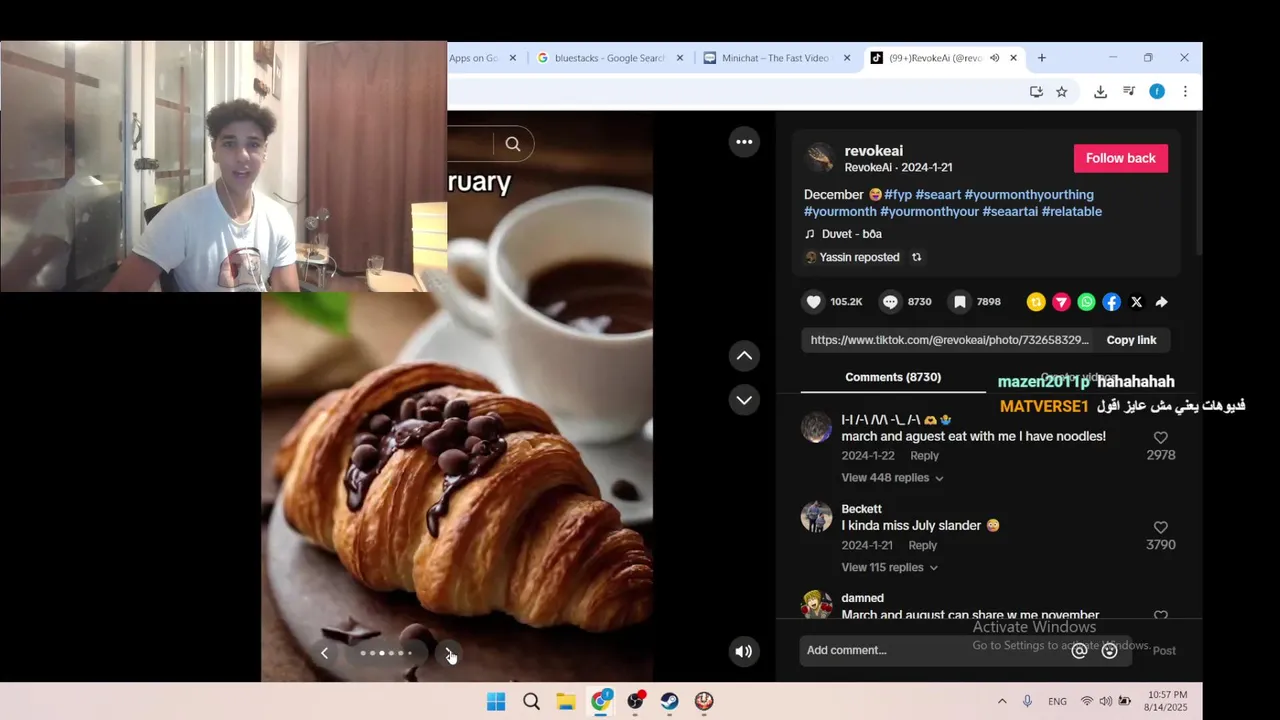Select the Comments (8730) tab

click(893, 377)
